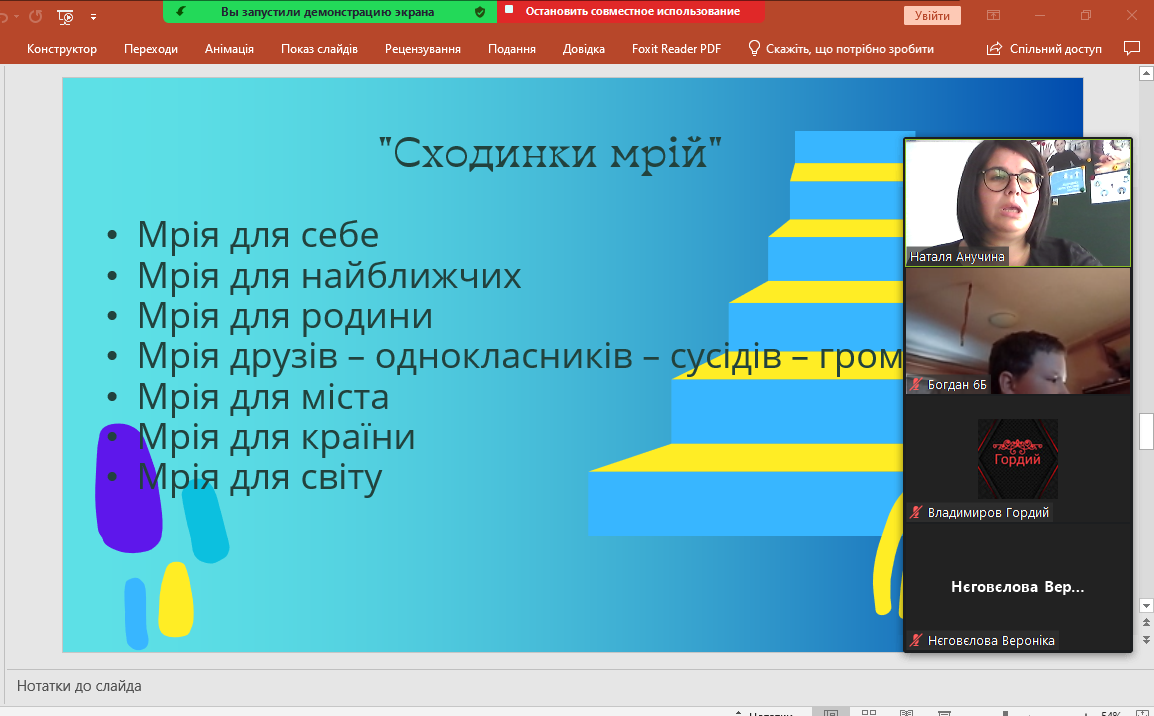Go to next slide using double-down arrow
The width and height of the screenshot is (1154, 716).
click(1146, 640)
